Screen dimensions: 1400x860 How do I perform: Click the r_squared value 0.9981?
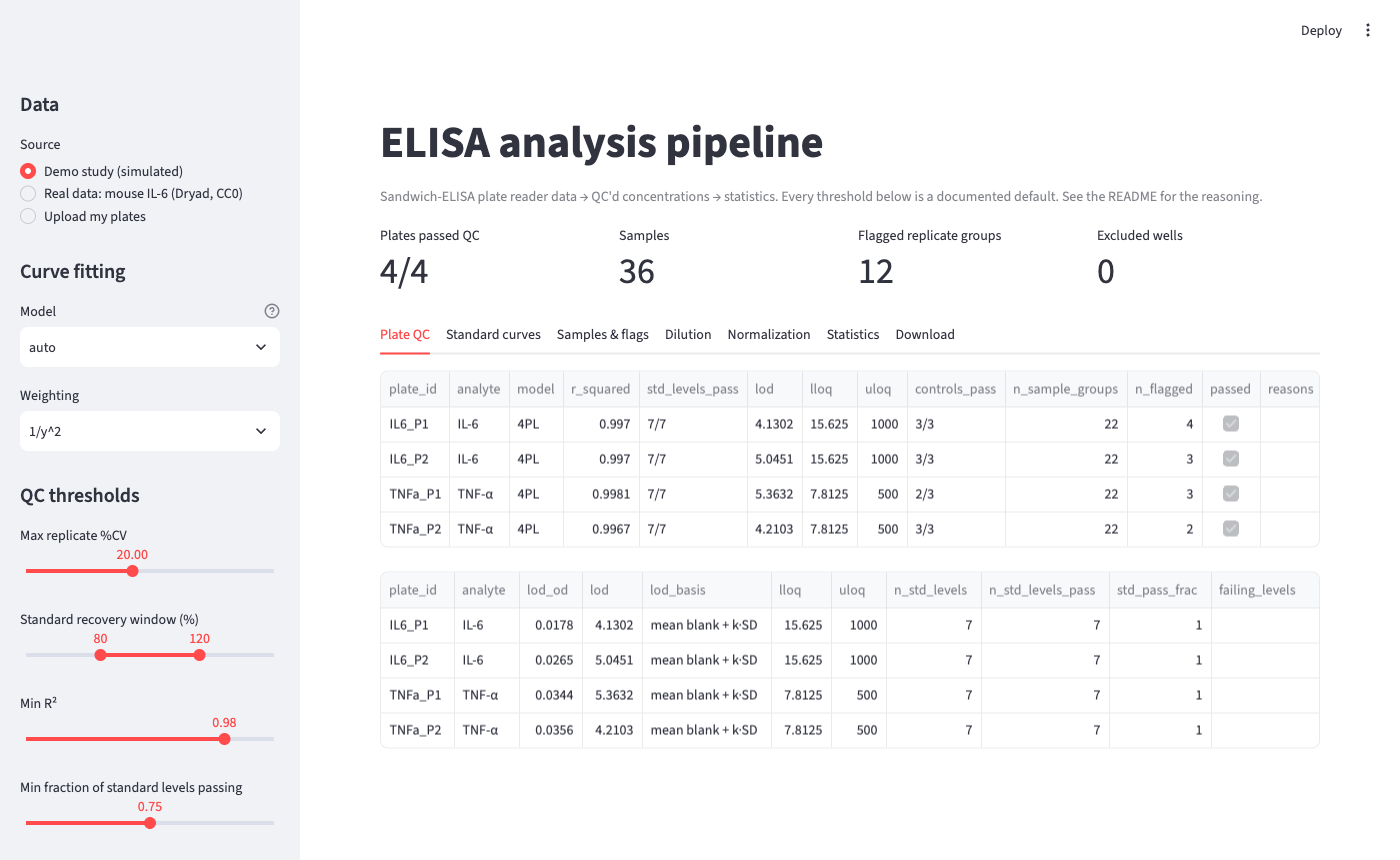600,494
